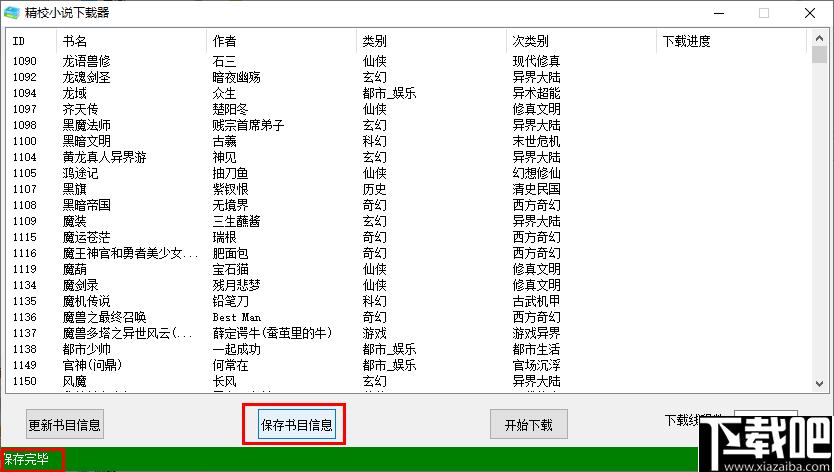Select the book 黄龙真人异界游

(x=104, y=157)
